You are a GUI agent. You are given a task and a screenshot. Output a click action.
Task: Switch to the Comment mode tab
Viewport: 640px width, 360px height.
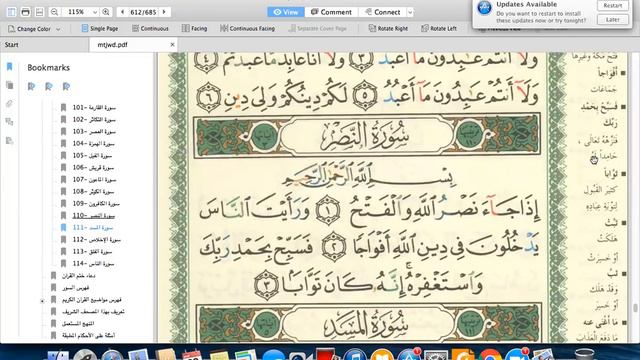coord(331,12)
